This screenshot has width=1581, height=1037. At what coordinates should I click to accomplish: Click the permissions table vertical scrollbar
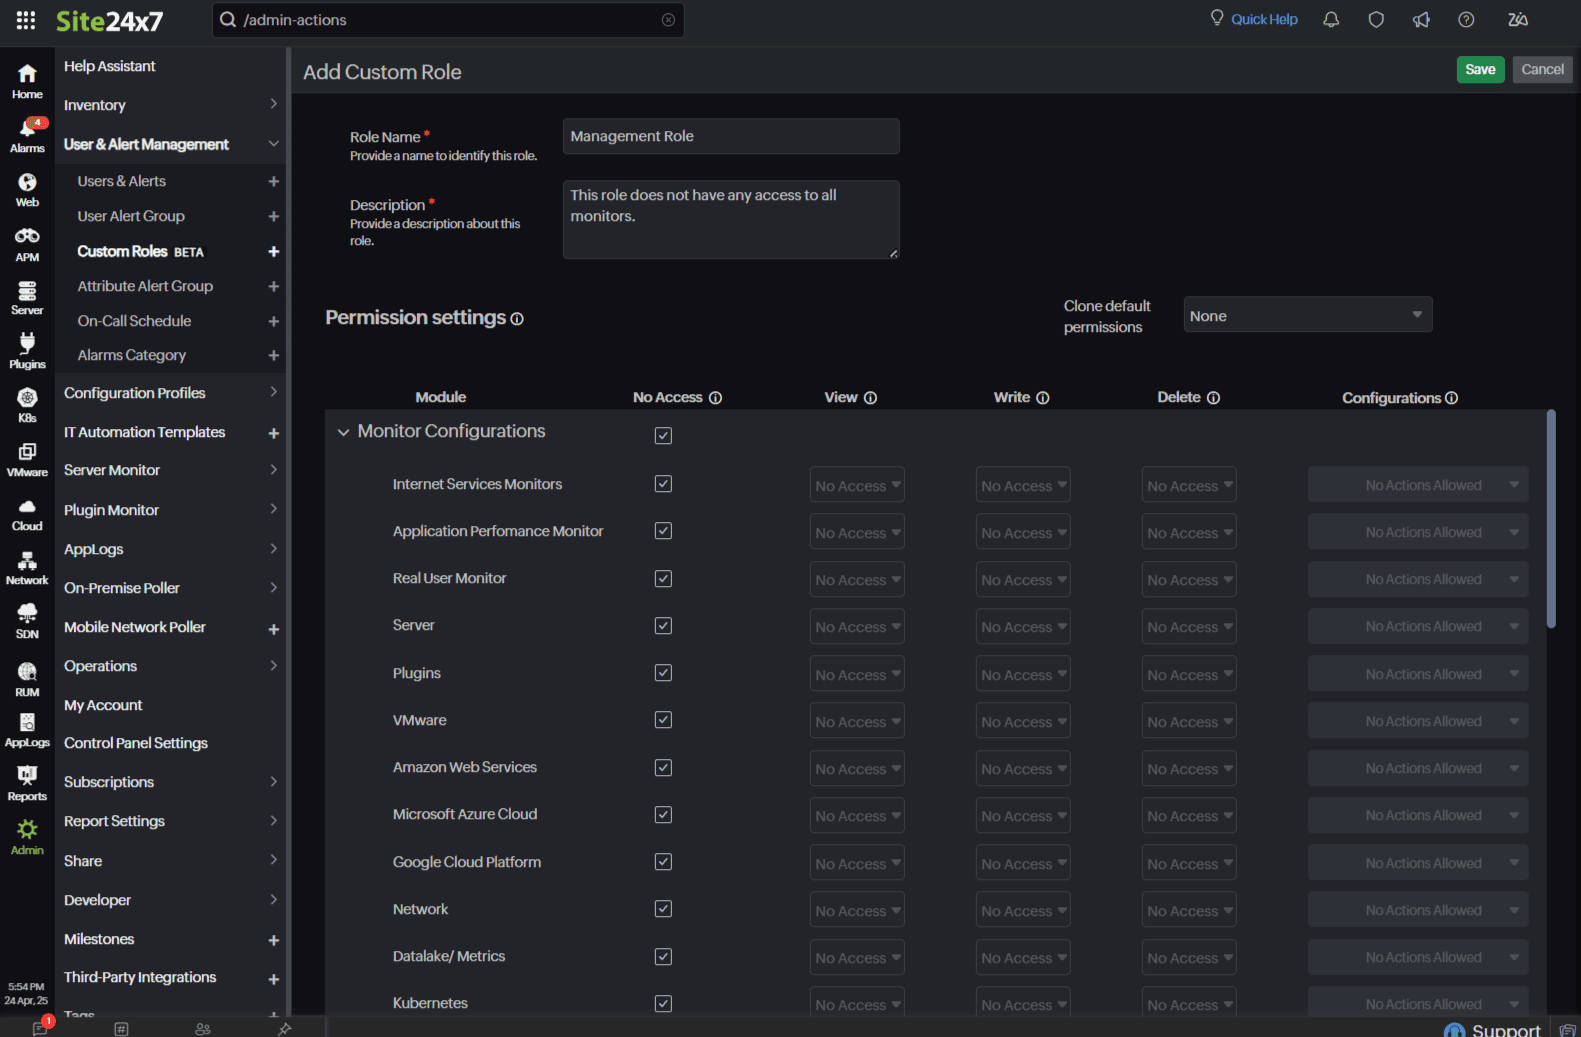1551,519
